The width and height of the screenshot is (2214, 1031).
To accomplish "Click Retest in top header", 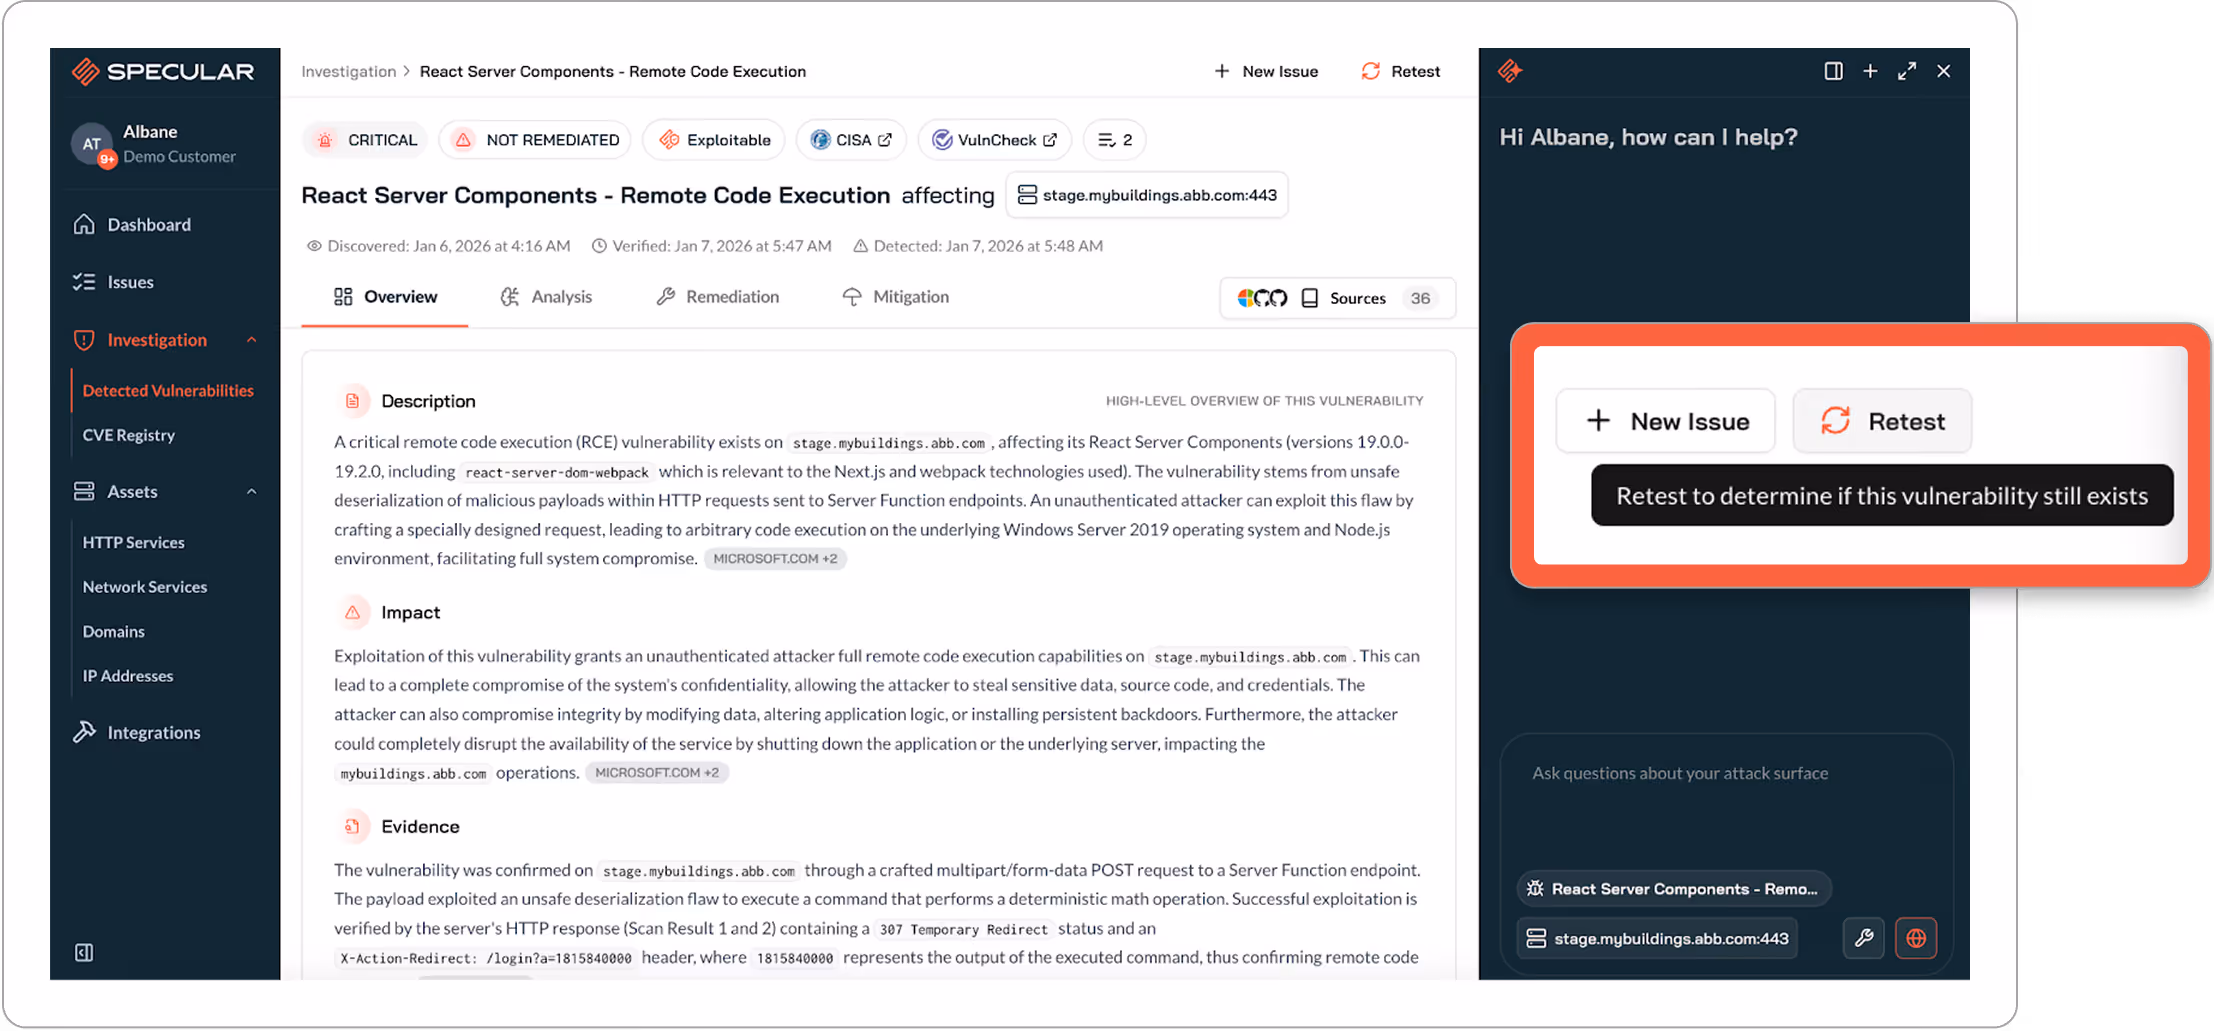I will coord(1401,71).
